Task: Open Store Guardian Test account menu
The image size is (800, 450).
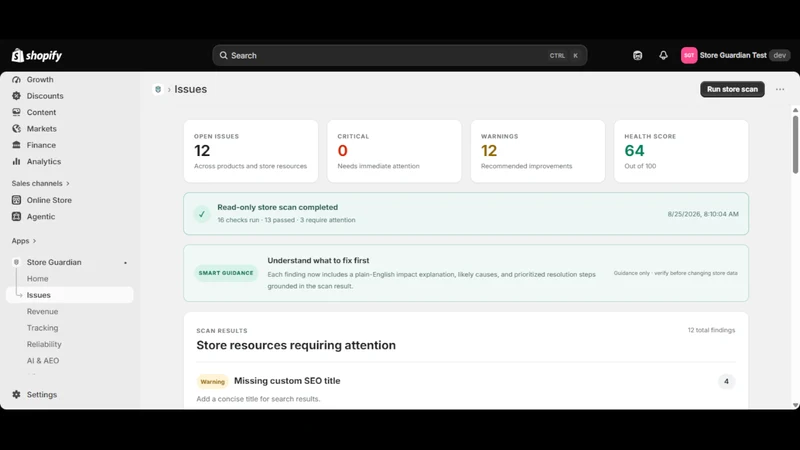Action: (x=736, y=55)
